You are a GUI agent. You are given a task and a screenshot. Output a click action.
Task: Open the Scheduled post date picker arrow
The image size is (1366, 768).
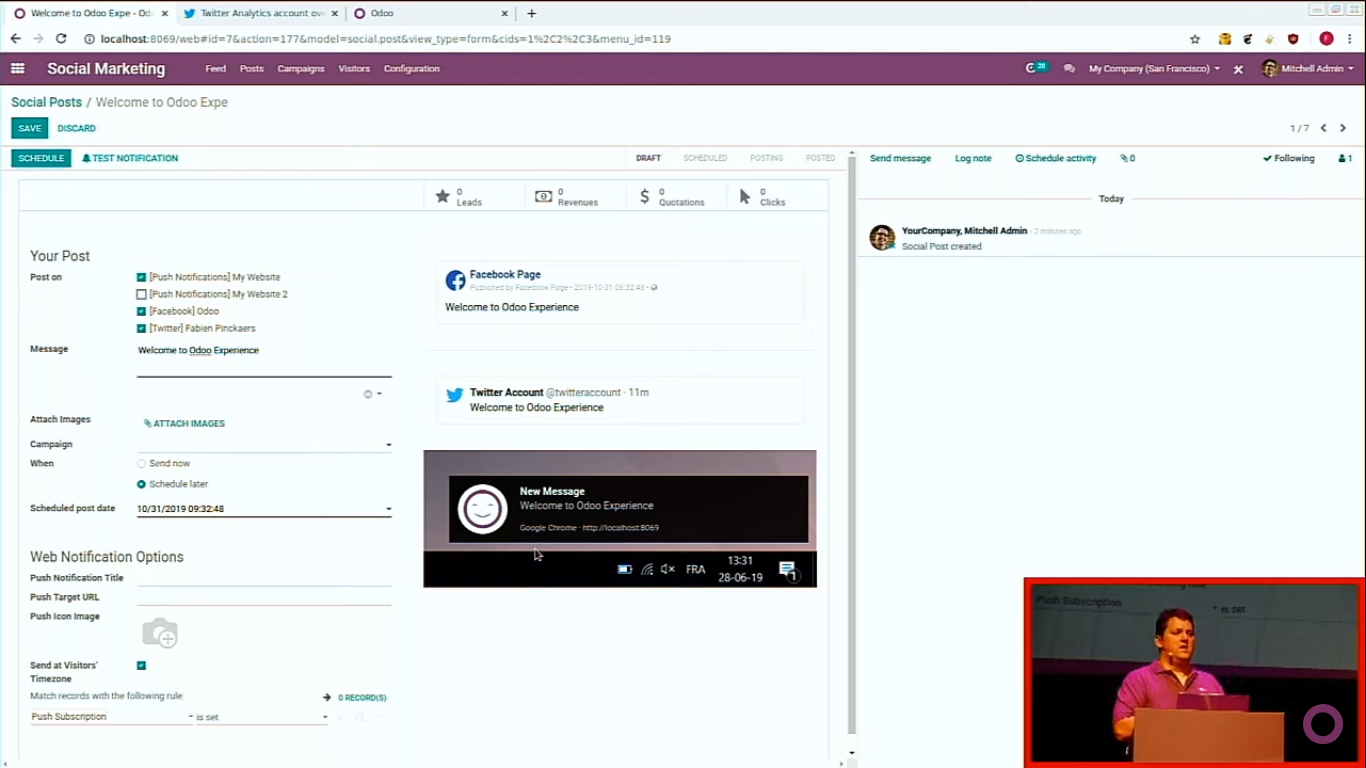[388, 509]
